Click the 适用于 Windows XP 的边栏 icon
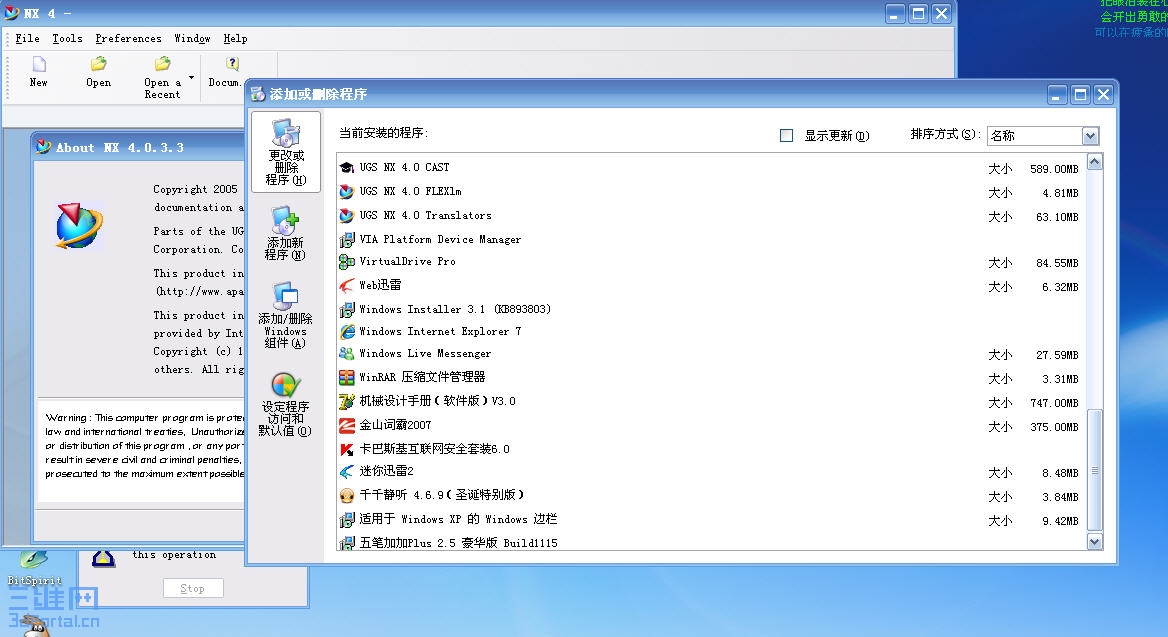Image resolution: width=1168 pixels, height=637 pixels. pyautogui.click(x=346, y=519)
